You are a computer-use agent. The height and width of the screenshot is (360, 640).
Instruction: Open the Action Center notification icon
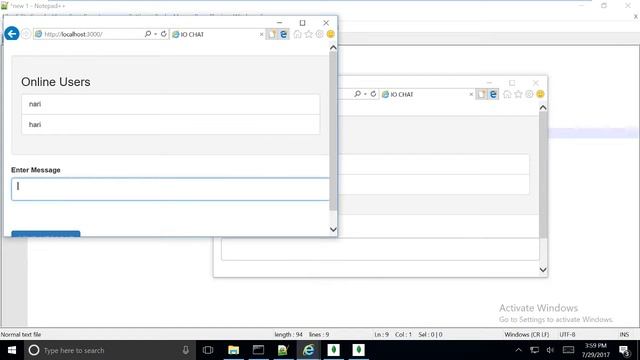(x=624, y=350)
